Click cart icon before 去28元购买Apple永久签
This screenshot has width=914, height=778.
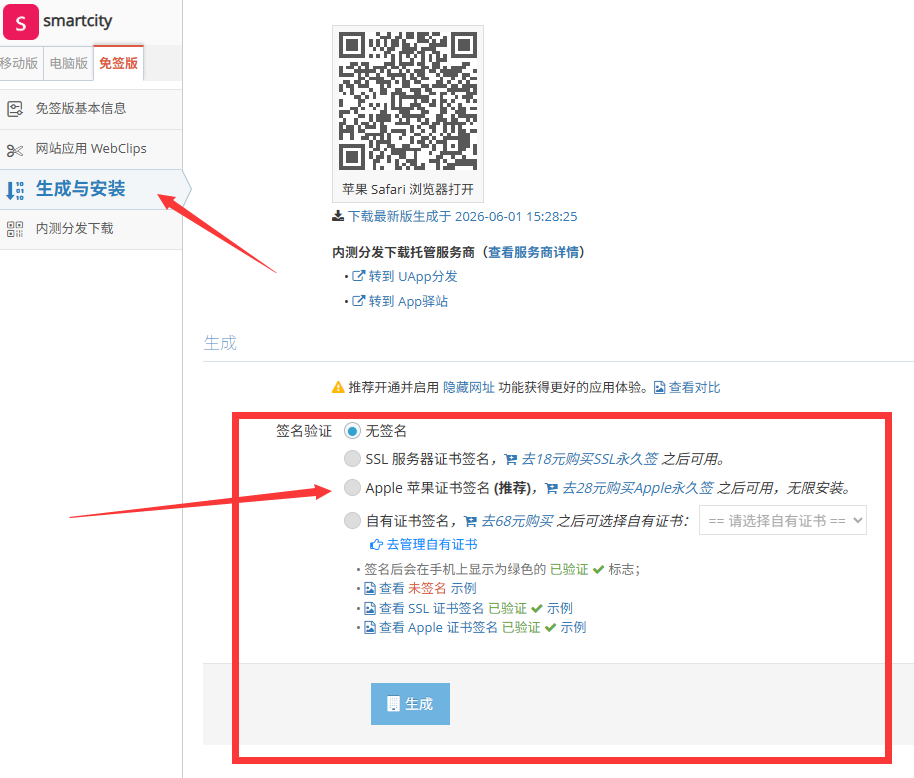click(x=551, y=488)
